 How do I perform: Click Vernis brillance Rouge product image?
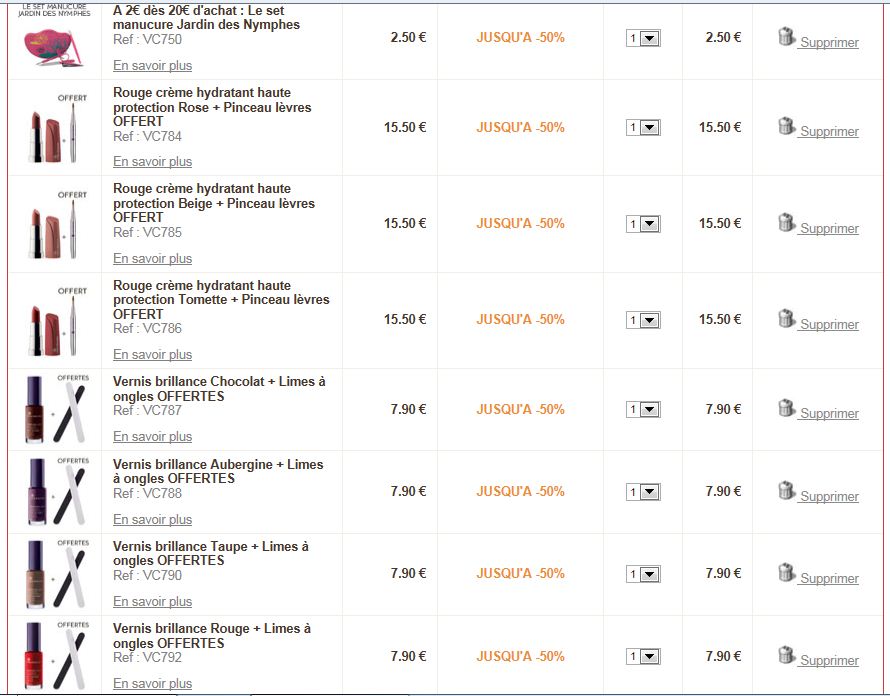pyautogui.click(x=56, y=657)
